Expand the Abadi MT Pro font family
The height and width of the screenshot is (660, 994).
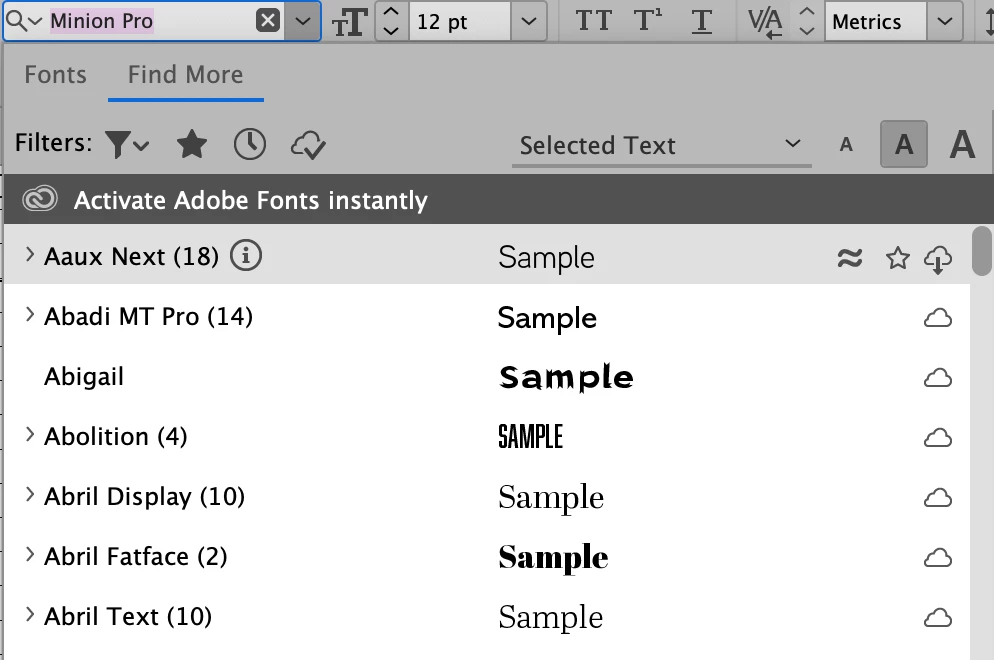tap(29, 314)
